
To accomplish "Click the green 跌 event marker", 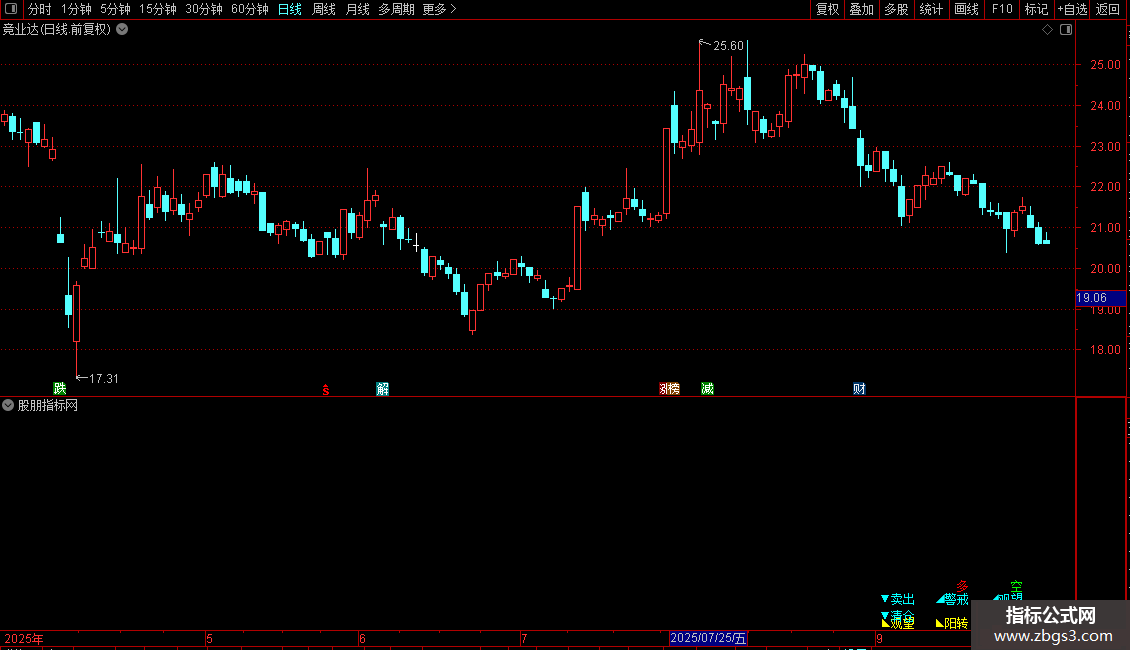I will tap(60, 389).
